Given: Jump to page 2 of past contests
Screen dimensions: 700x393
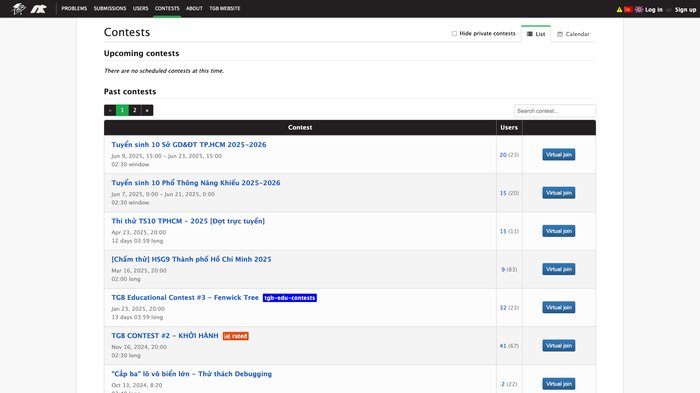Looking at the screenshot, I should [134, 110].
